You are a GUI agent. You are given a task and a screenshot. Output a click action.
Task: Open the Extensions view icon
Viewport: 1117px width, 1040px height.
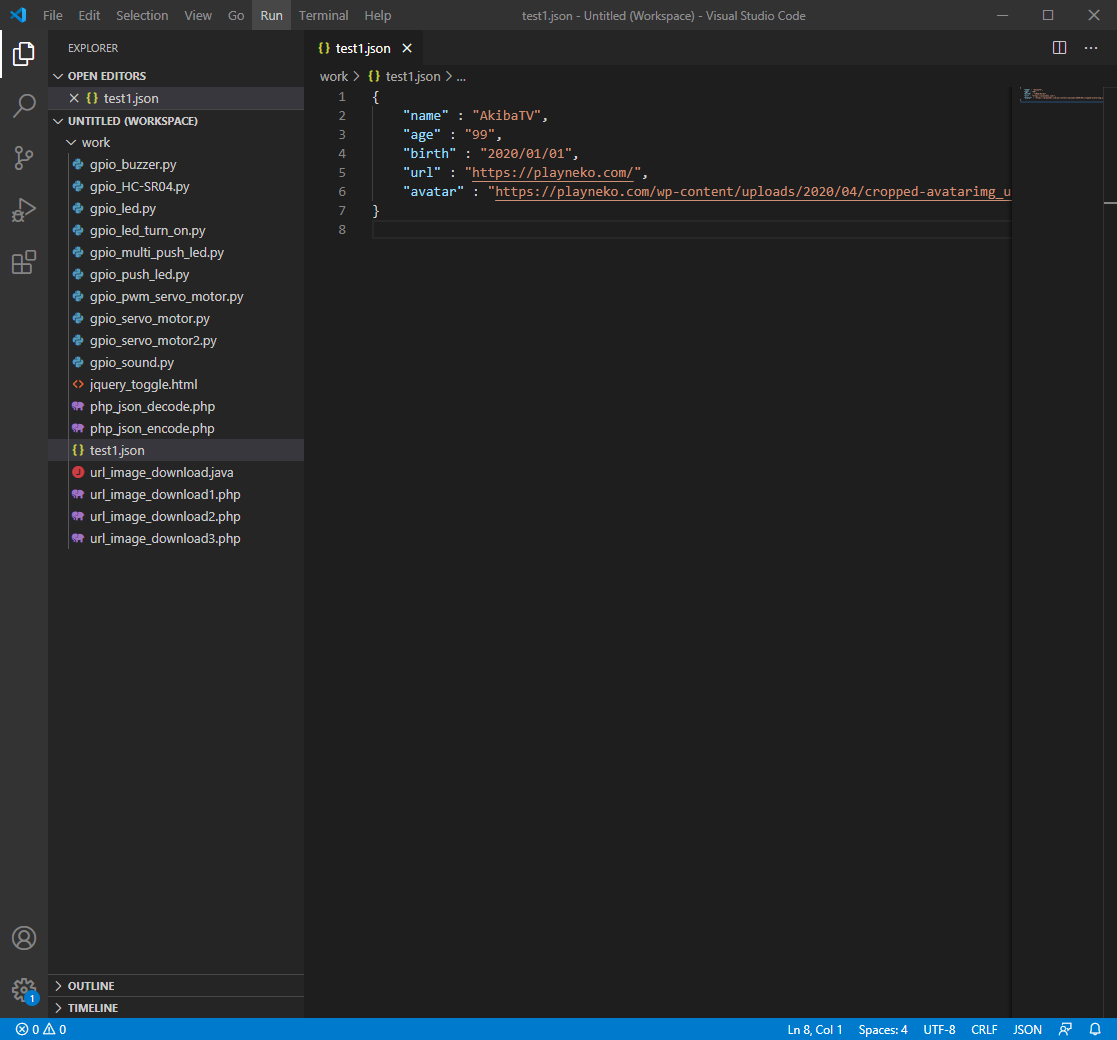pyautogui.click(x=24, y=262)
